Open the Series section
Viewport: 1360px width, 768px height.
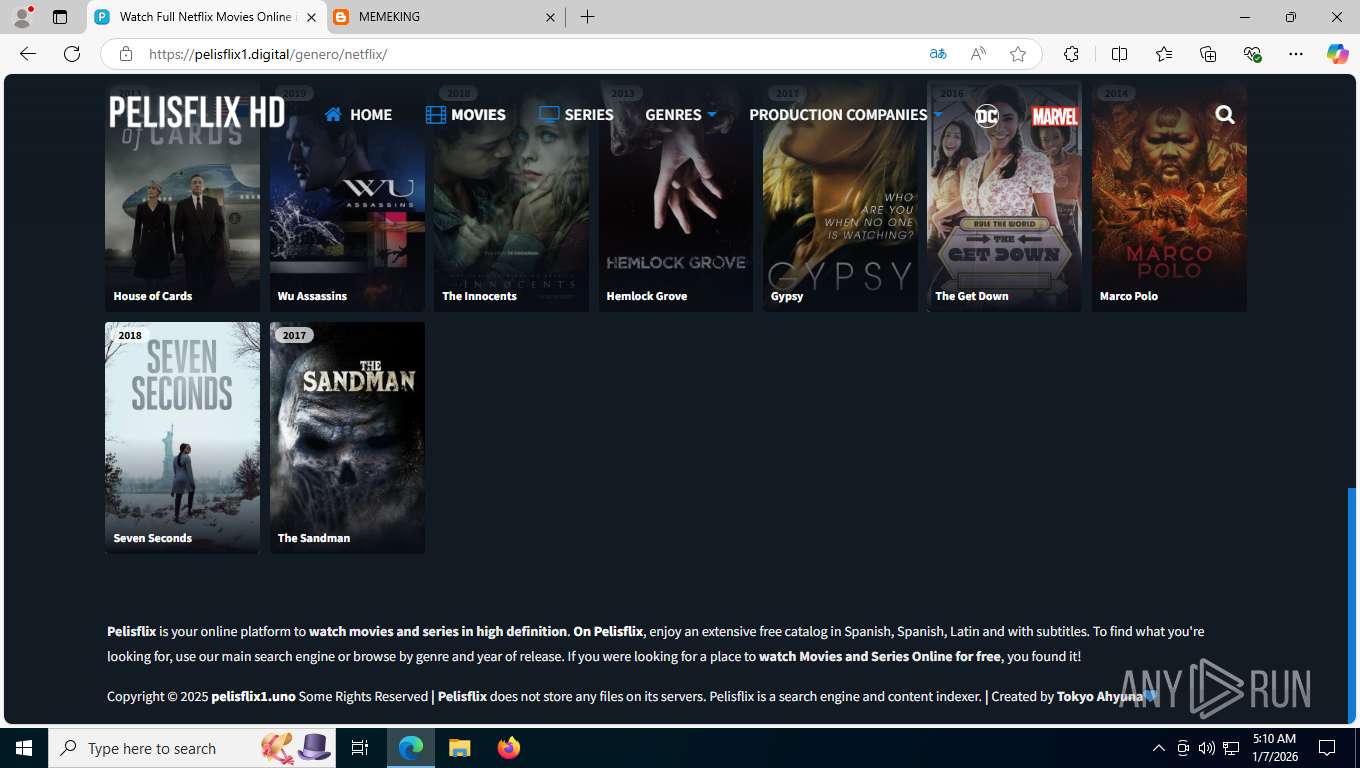[576, 115]
